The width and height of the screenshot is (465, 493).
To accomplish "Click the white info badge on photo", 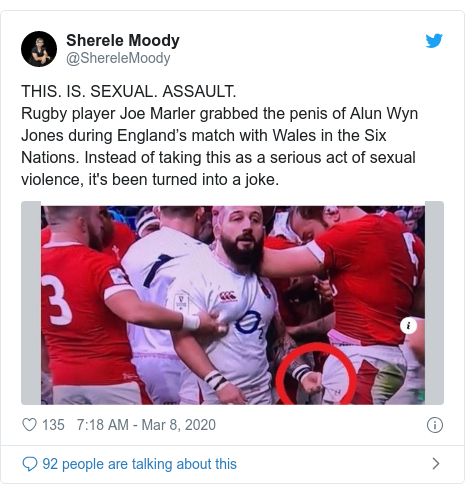I will click(408, 326).
